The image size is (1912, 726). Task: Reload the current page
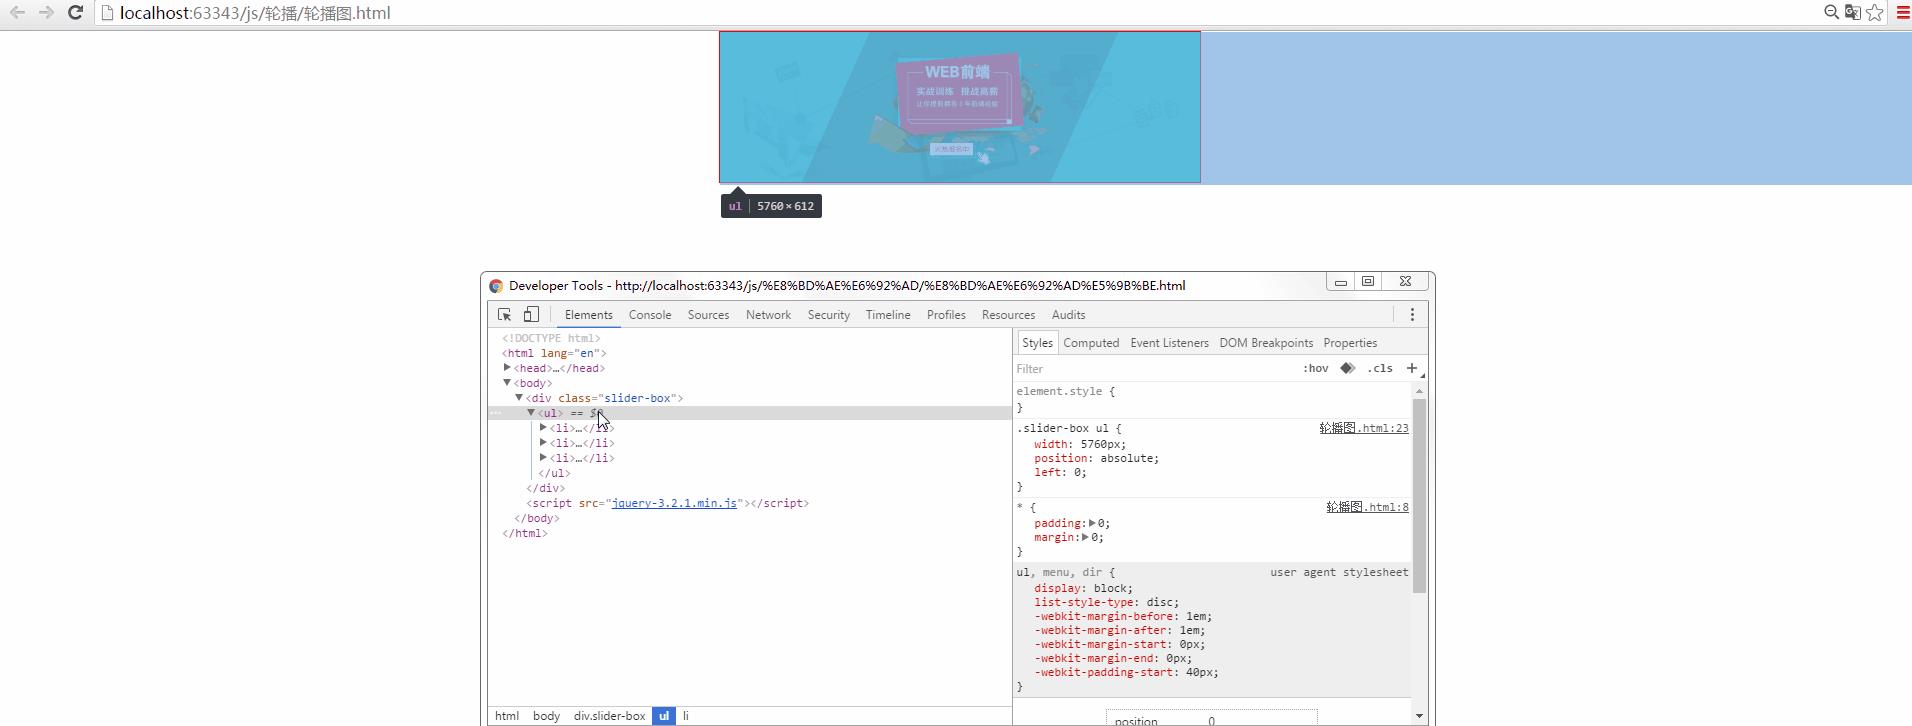[x=75, y=13]
